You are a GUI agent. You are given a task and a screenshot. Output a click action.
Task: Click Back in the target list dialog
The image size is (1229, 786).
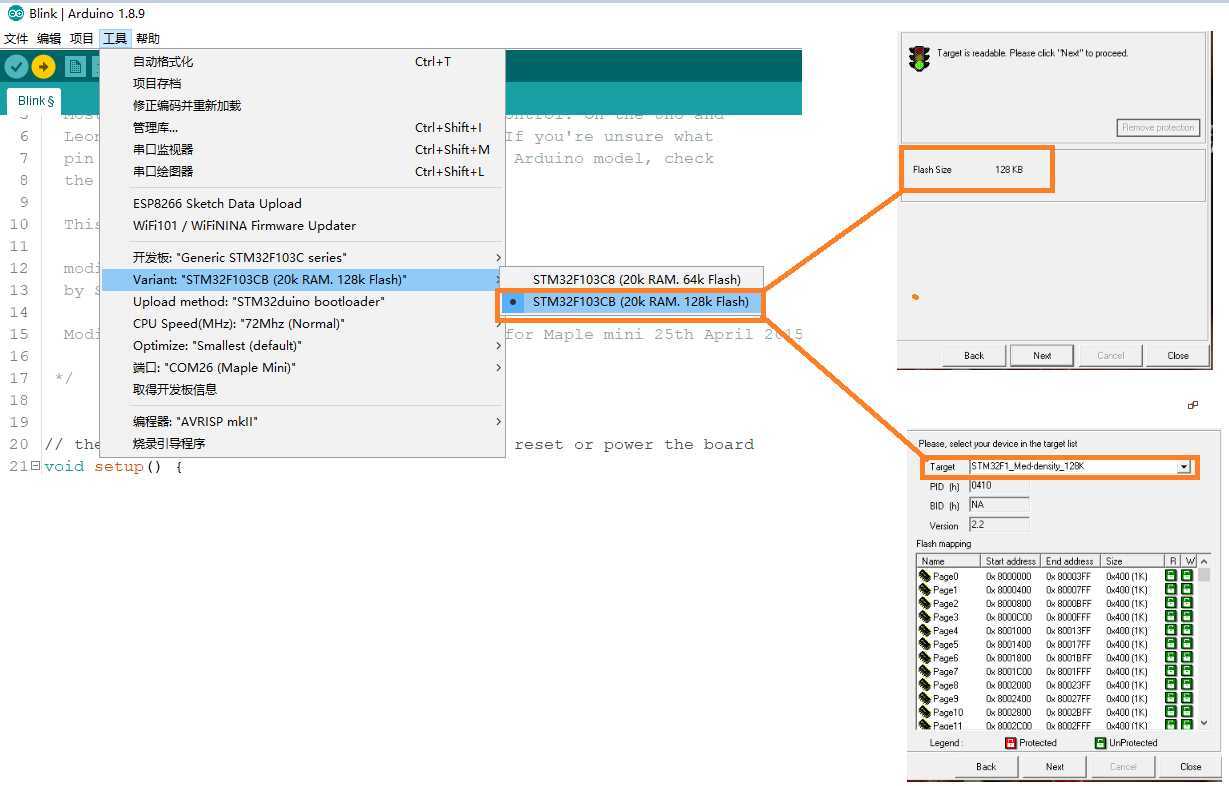[986, 767]
